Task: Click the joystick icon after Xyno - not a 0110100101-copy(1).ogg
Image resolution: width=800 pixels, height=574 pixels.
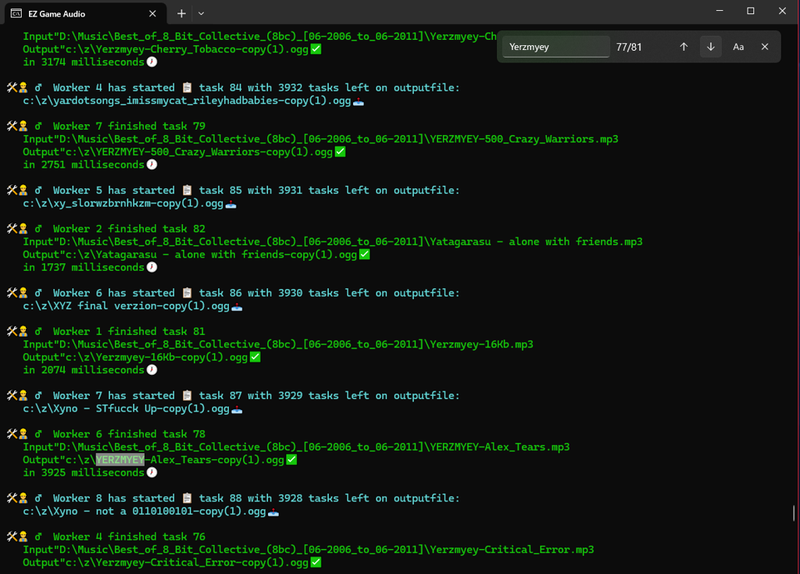Action: (273, 512)
